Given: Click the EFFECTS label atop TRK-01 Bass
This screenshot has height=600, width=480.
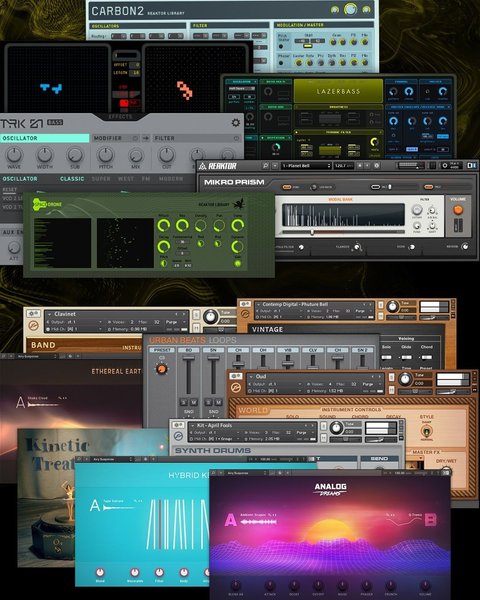Looking at the screenshot, I should 120,116.
